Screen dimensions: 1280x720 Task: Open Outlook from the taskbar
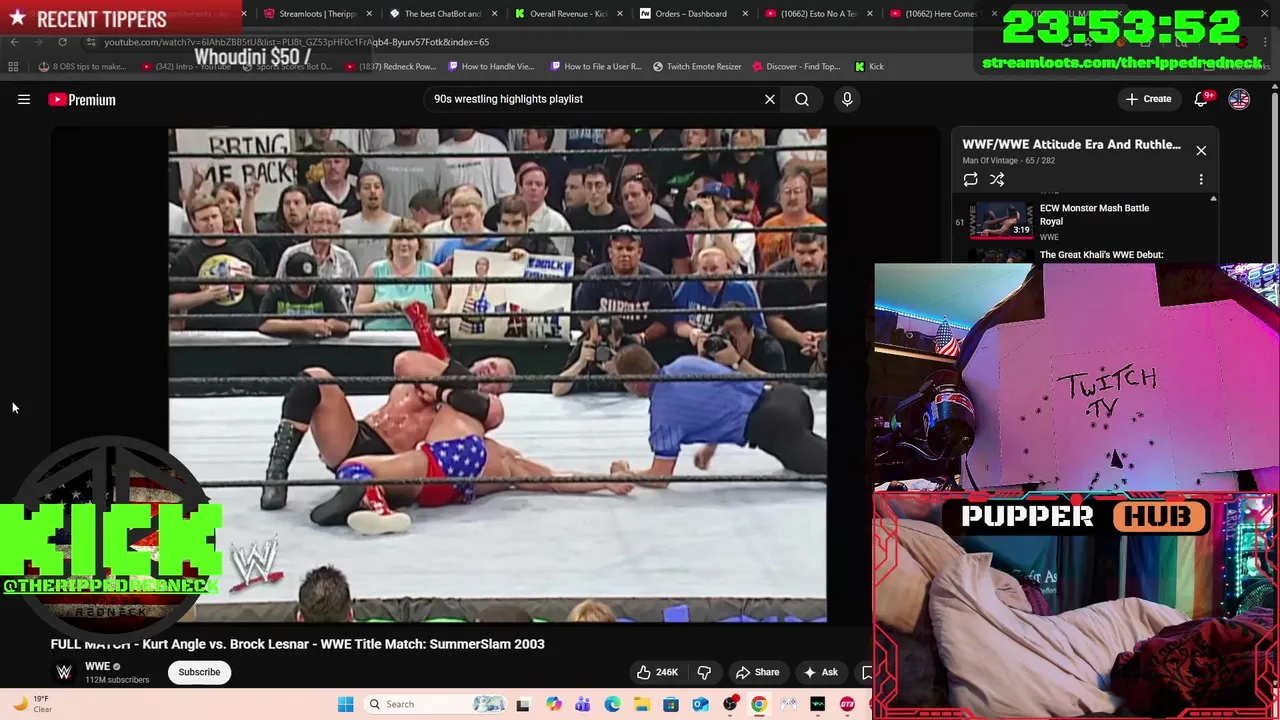point(700,704)
